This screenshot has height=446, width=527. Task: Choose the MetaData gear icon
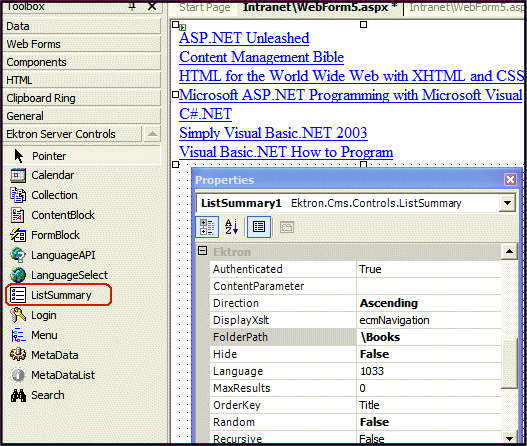click(x=18, y=355)
